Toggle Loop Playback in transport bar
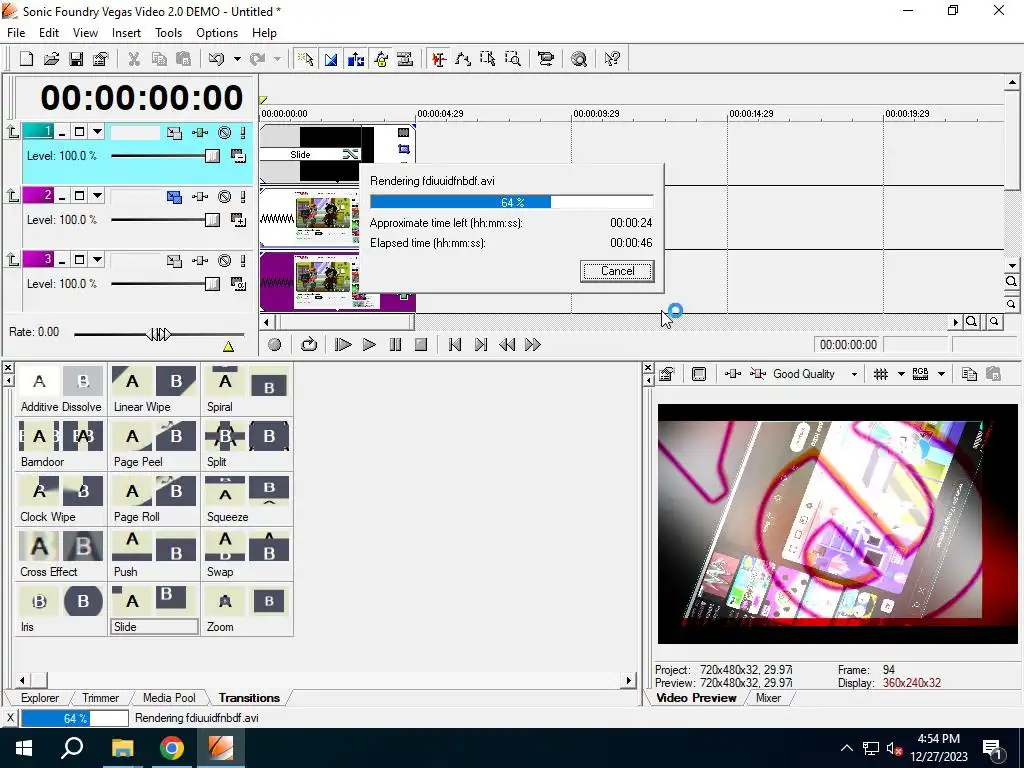 [x=309, y=345]
